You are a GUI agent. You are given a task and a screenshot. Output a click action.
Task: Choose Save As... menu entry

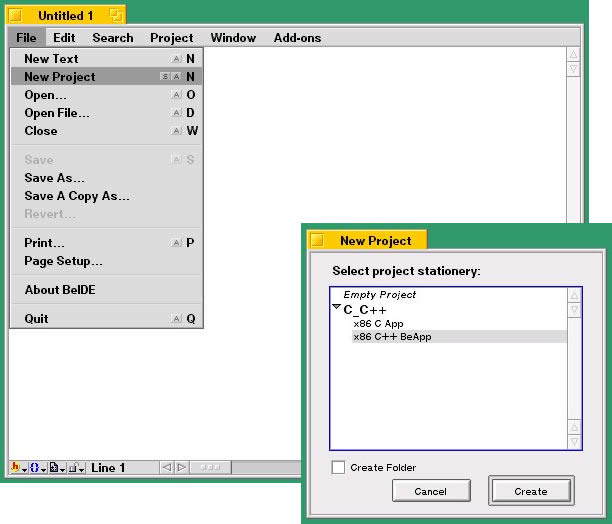[106, 178]
